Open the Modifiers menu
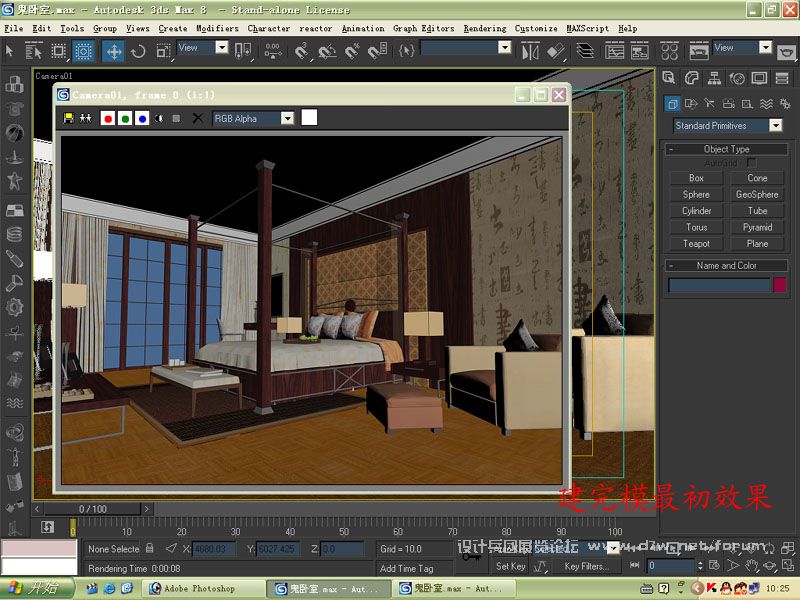This screenshot has height=600, width=800. (217, 28)
